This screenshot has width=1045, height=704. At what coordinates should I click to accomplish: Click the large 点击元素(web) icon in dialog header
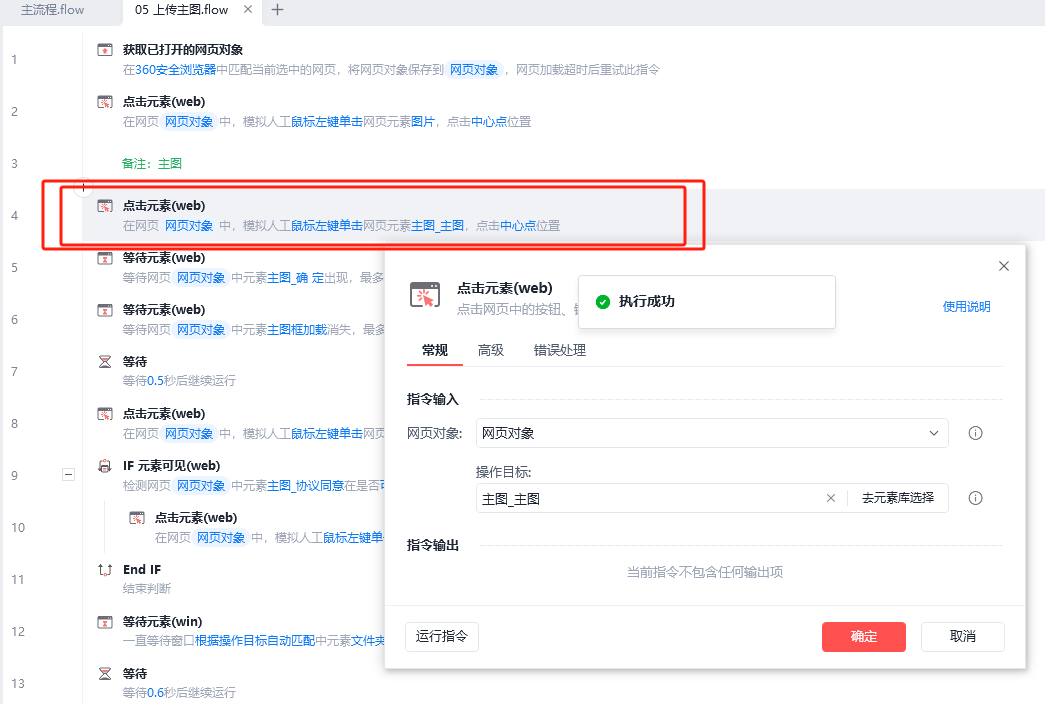(x=425, y=295)
